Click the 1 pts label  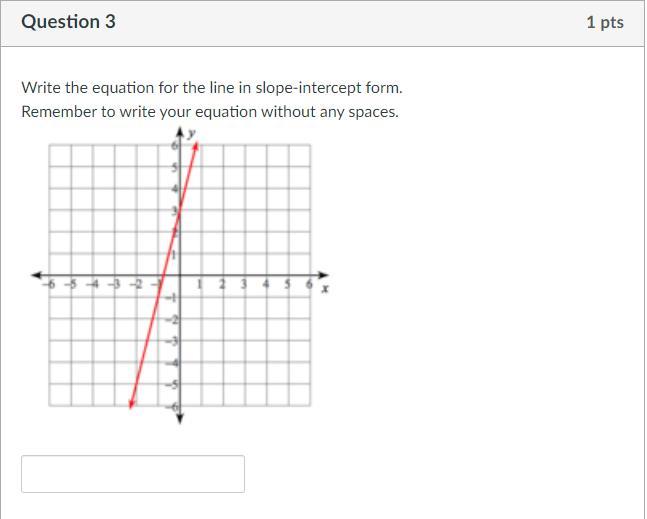pyautogui.click(x=605, y=22)
